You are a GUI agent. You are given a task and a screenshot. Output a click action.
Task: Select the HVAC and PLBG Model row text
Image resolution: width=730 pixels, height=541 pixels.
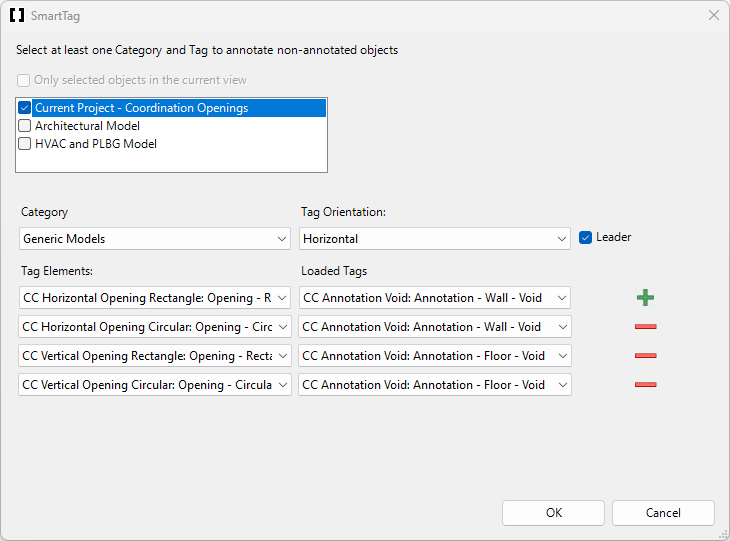96,144
